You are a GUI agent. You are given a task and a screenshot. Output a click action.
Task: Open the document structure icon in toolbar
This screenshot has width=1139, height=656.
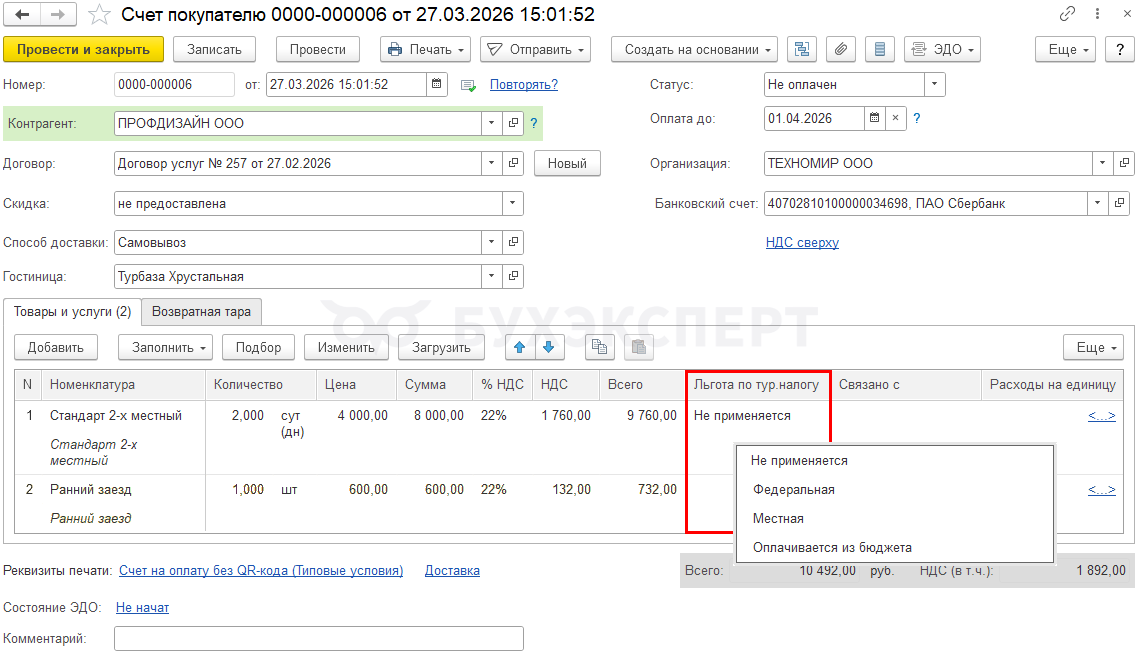click(802, 49)
